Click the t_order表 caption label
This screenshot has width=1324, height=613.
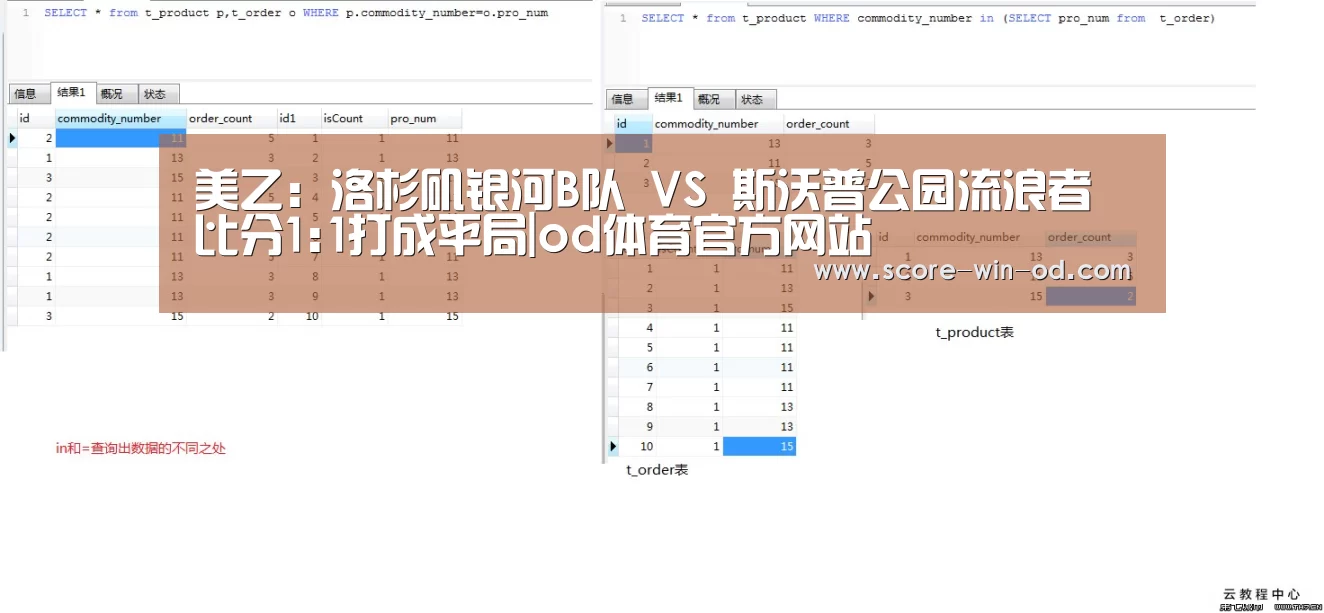(657, 469)
